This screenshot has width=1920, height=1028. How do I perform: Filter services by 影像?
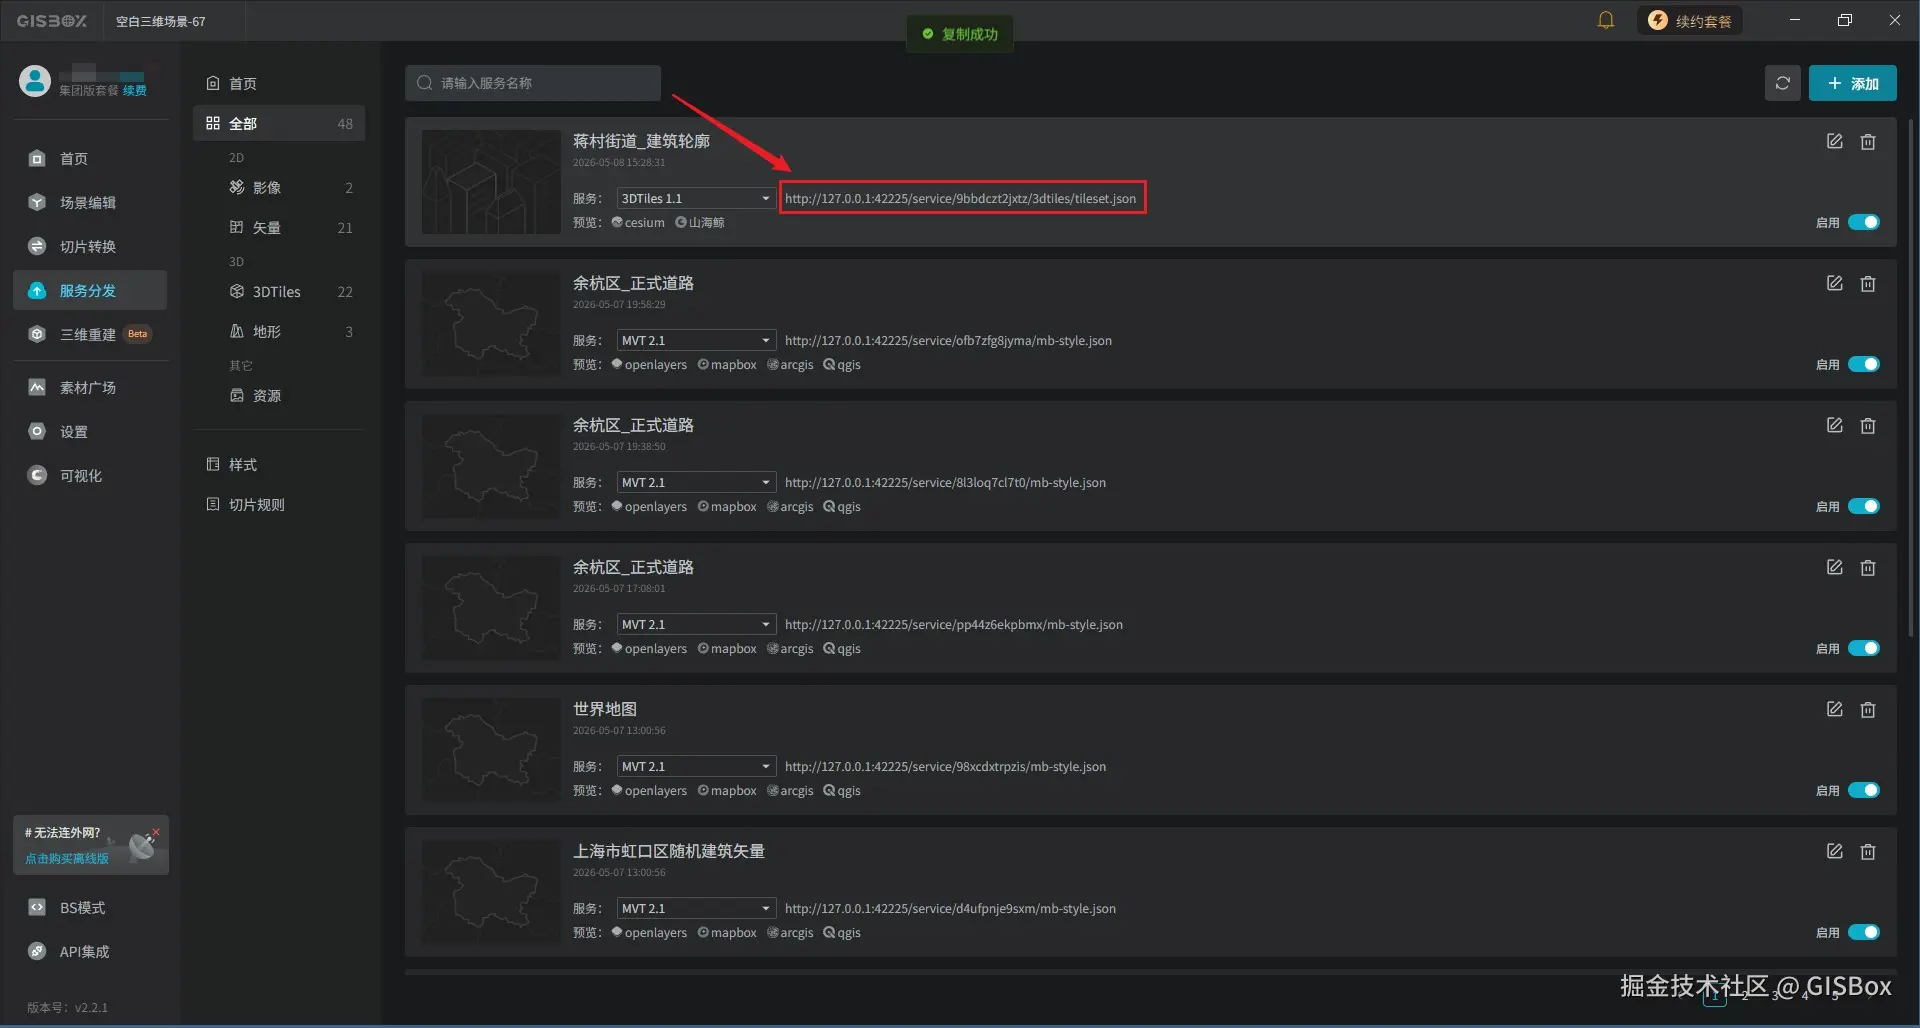279,187
